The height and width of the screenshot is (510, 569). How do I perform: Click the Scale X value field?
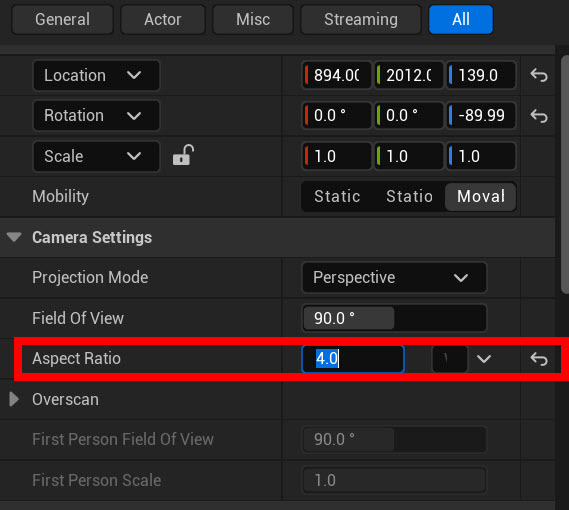coord(336,156)
